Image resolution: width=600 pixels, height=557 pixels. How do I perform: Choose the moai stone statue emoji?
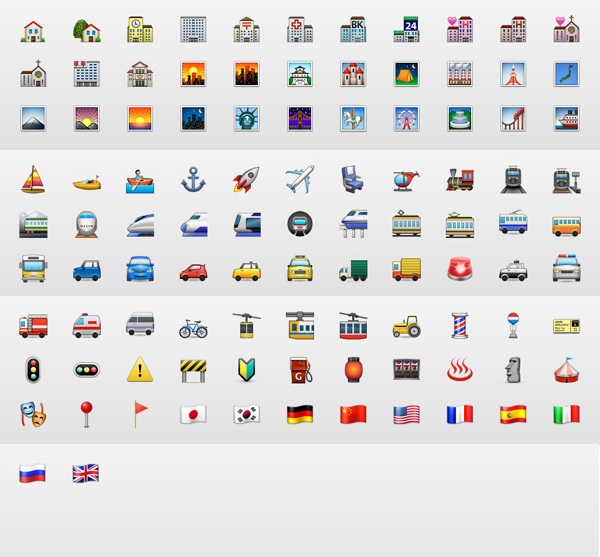[x=513, y=369]
